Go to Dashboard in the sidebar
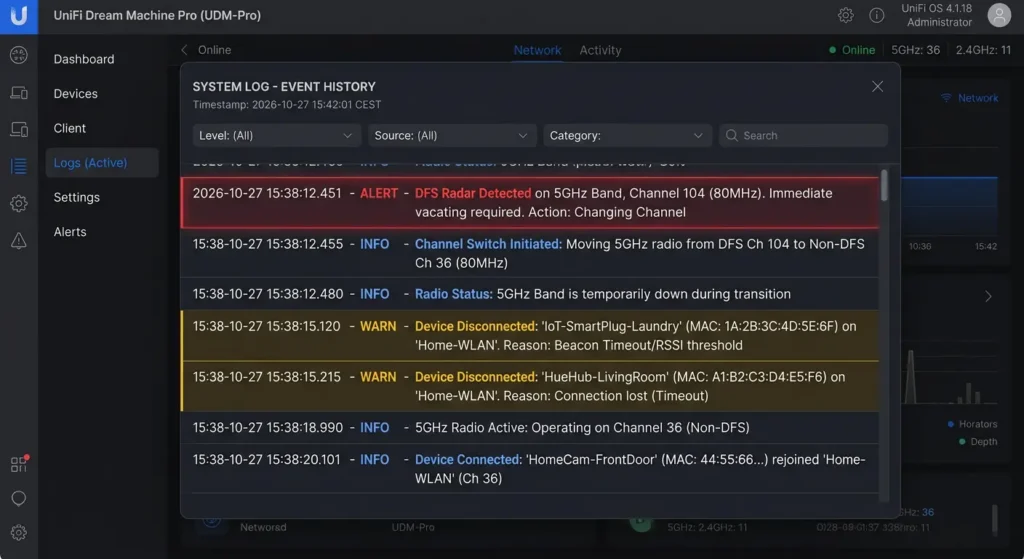 pyautogui.click(x=84, y=59)
